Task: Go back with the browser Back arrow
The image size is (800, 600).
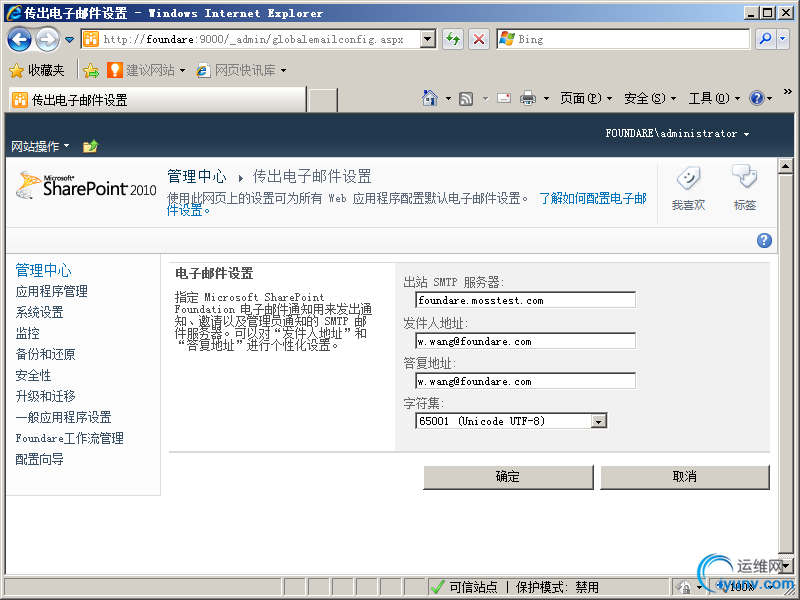Action: pyautogui.click(x=19, y=39)
